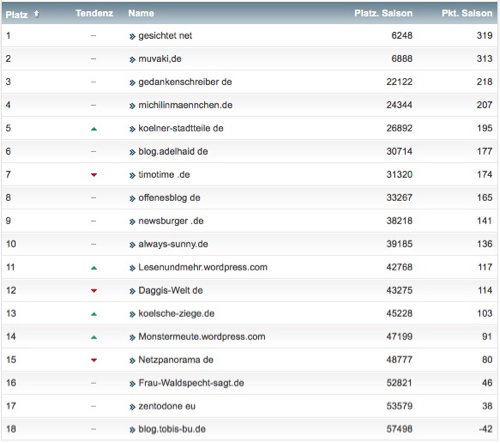This screenshot has height=443, width=500.
Task: Open the muvaki,de link
Action: 160,59
